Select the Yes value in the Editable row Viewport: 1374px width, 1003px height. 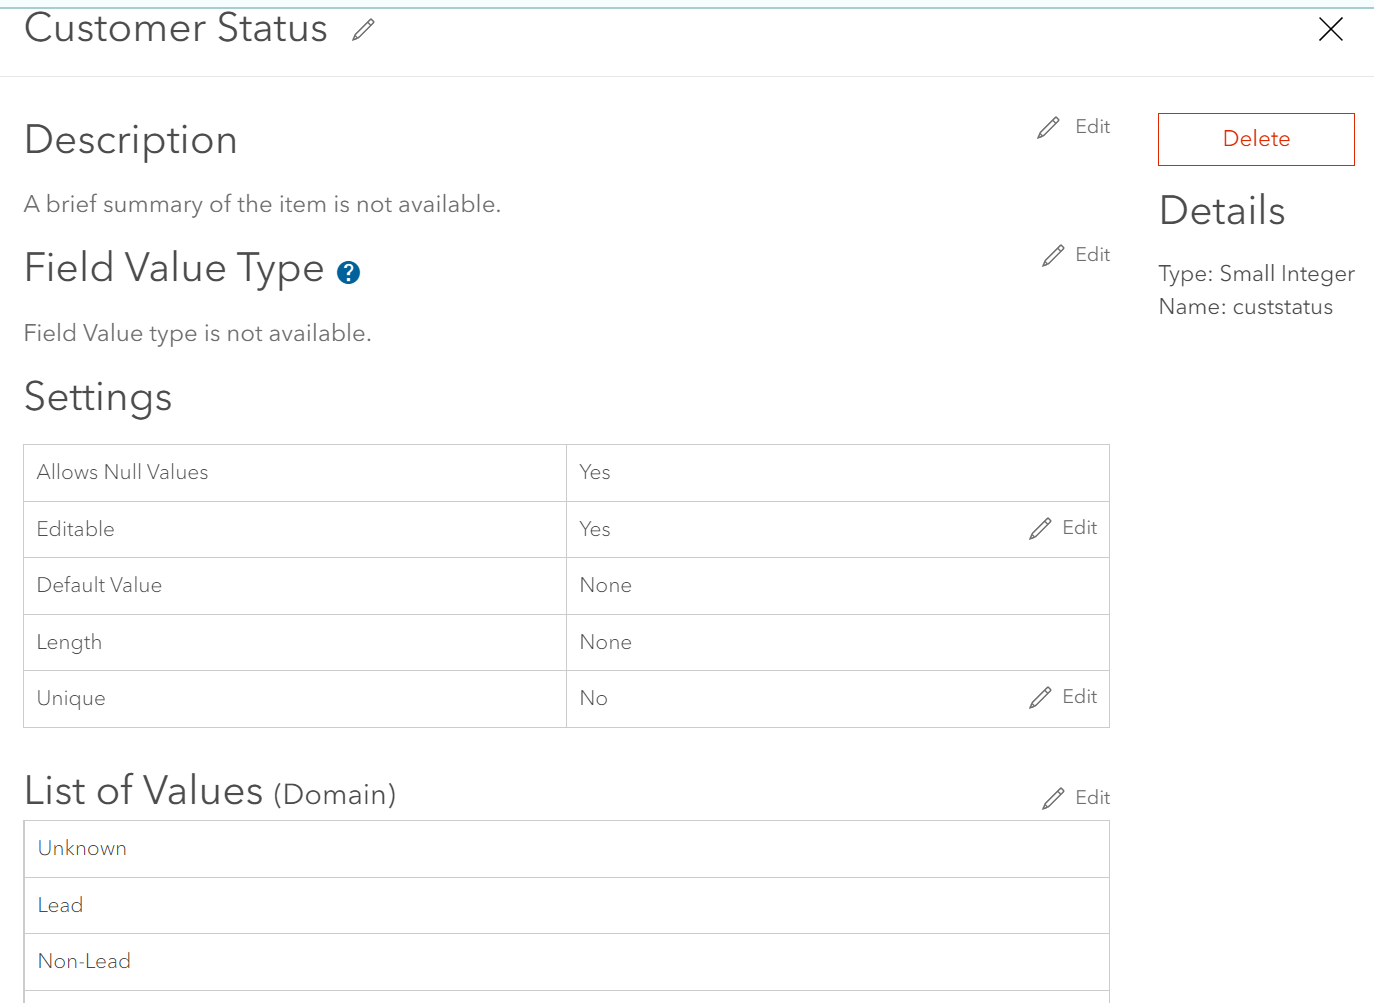click(x=594, y=529)
